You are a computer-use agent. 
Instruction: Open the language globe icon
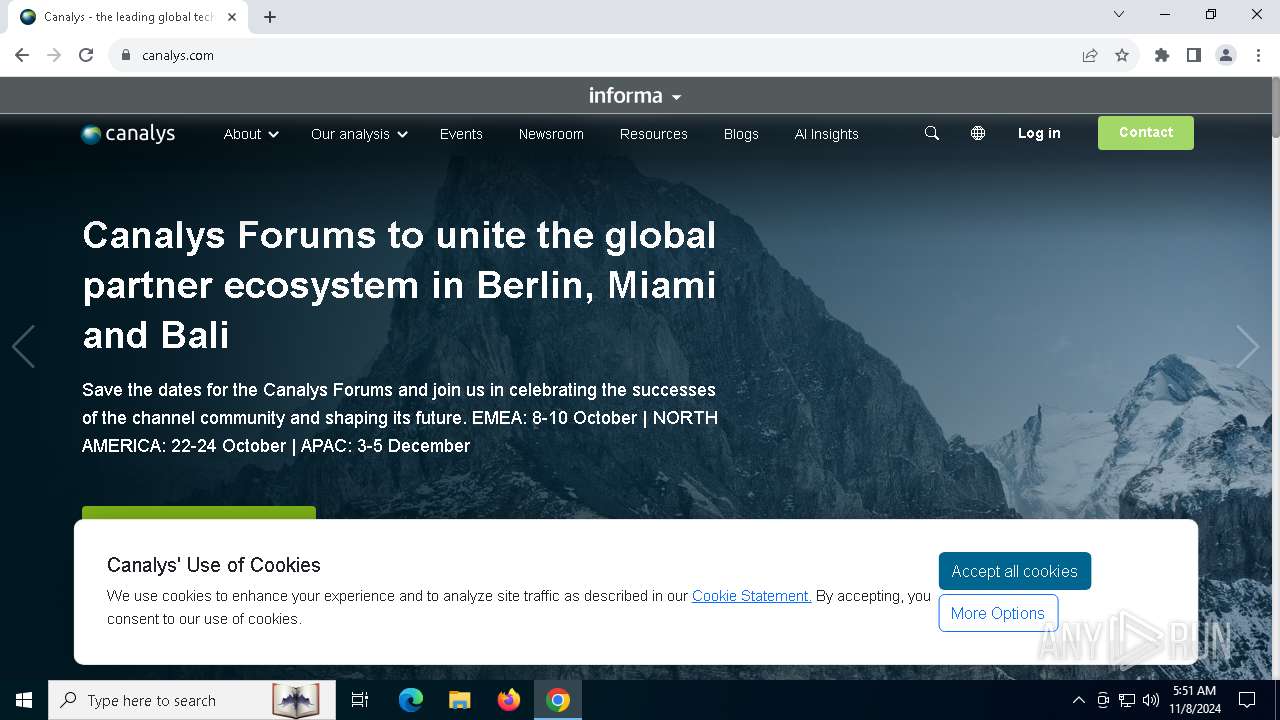click(978, 133)
